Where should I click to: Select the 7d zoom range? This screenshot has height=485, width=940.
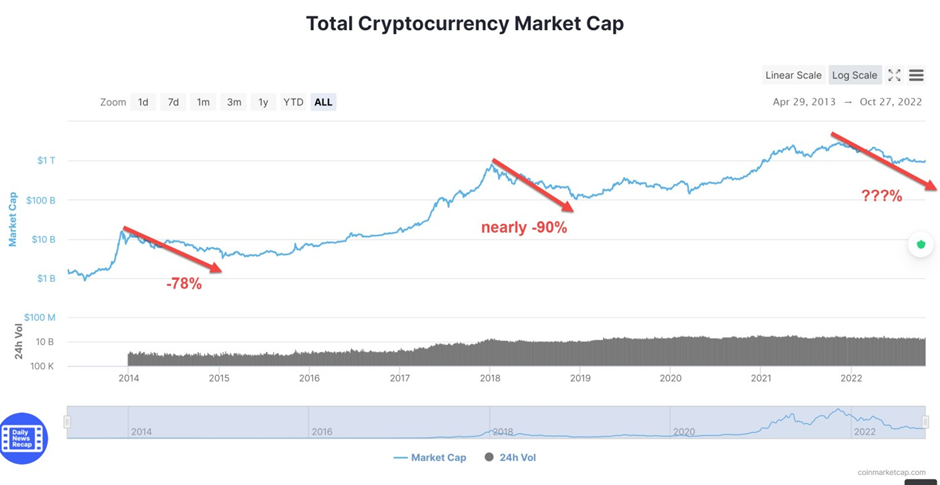(173, 102)
